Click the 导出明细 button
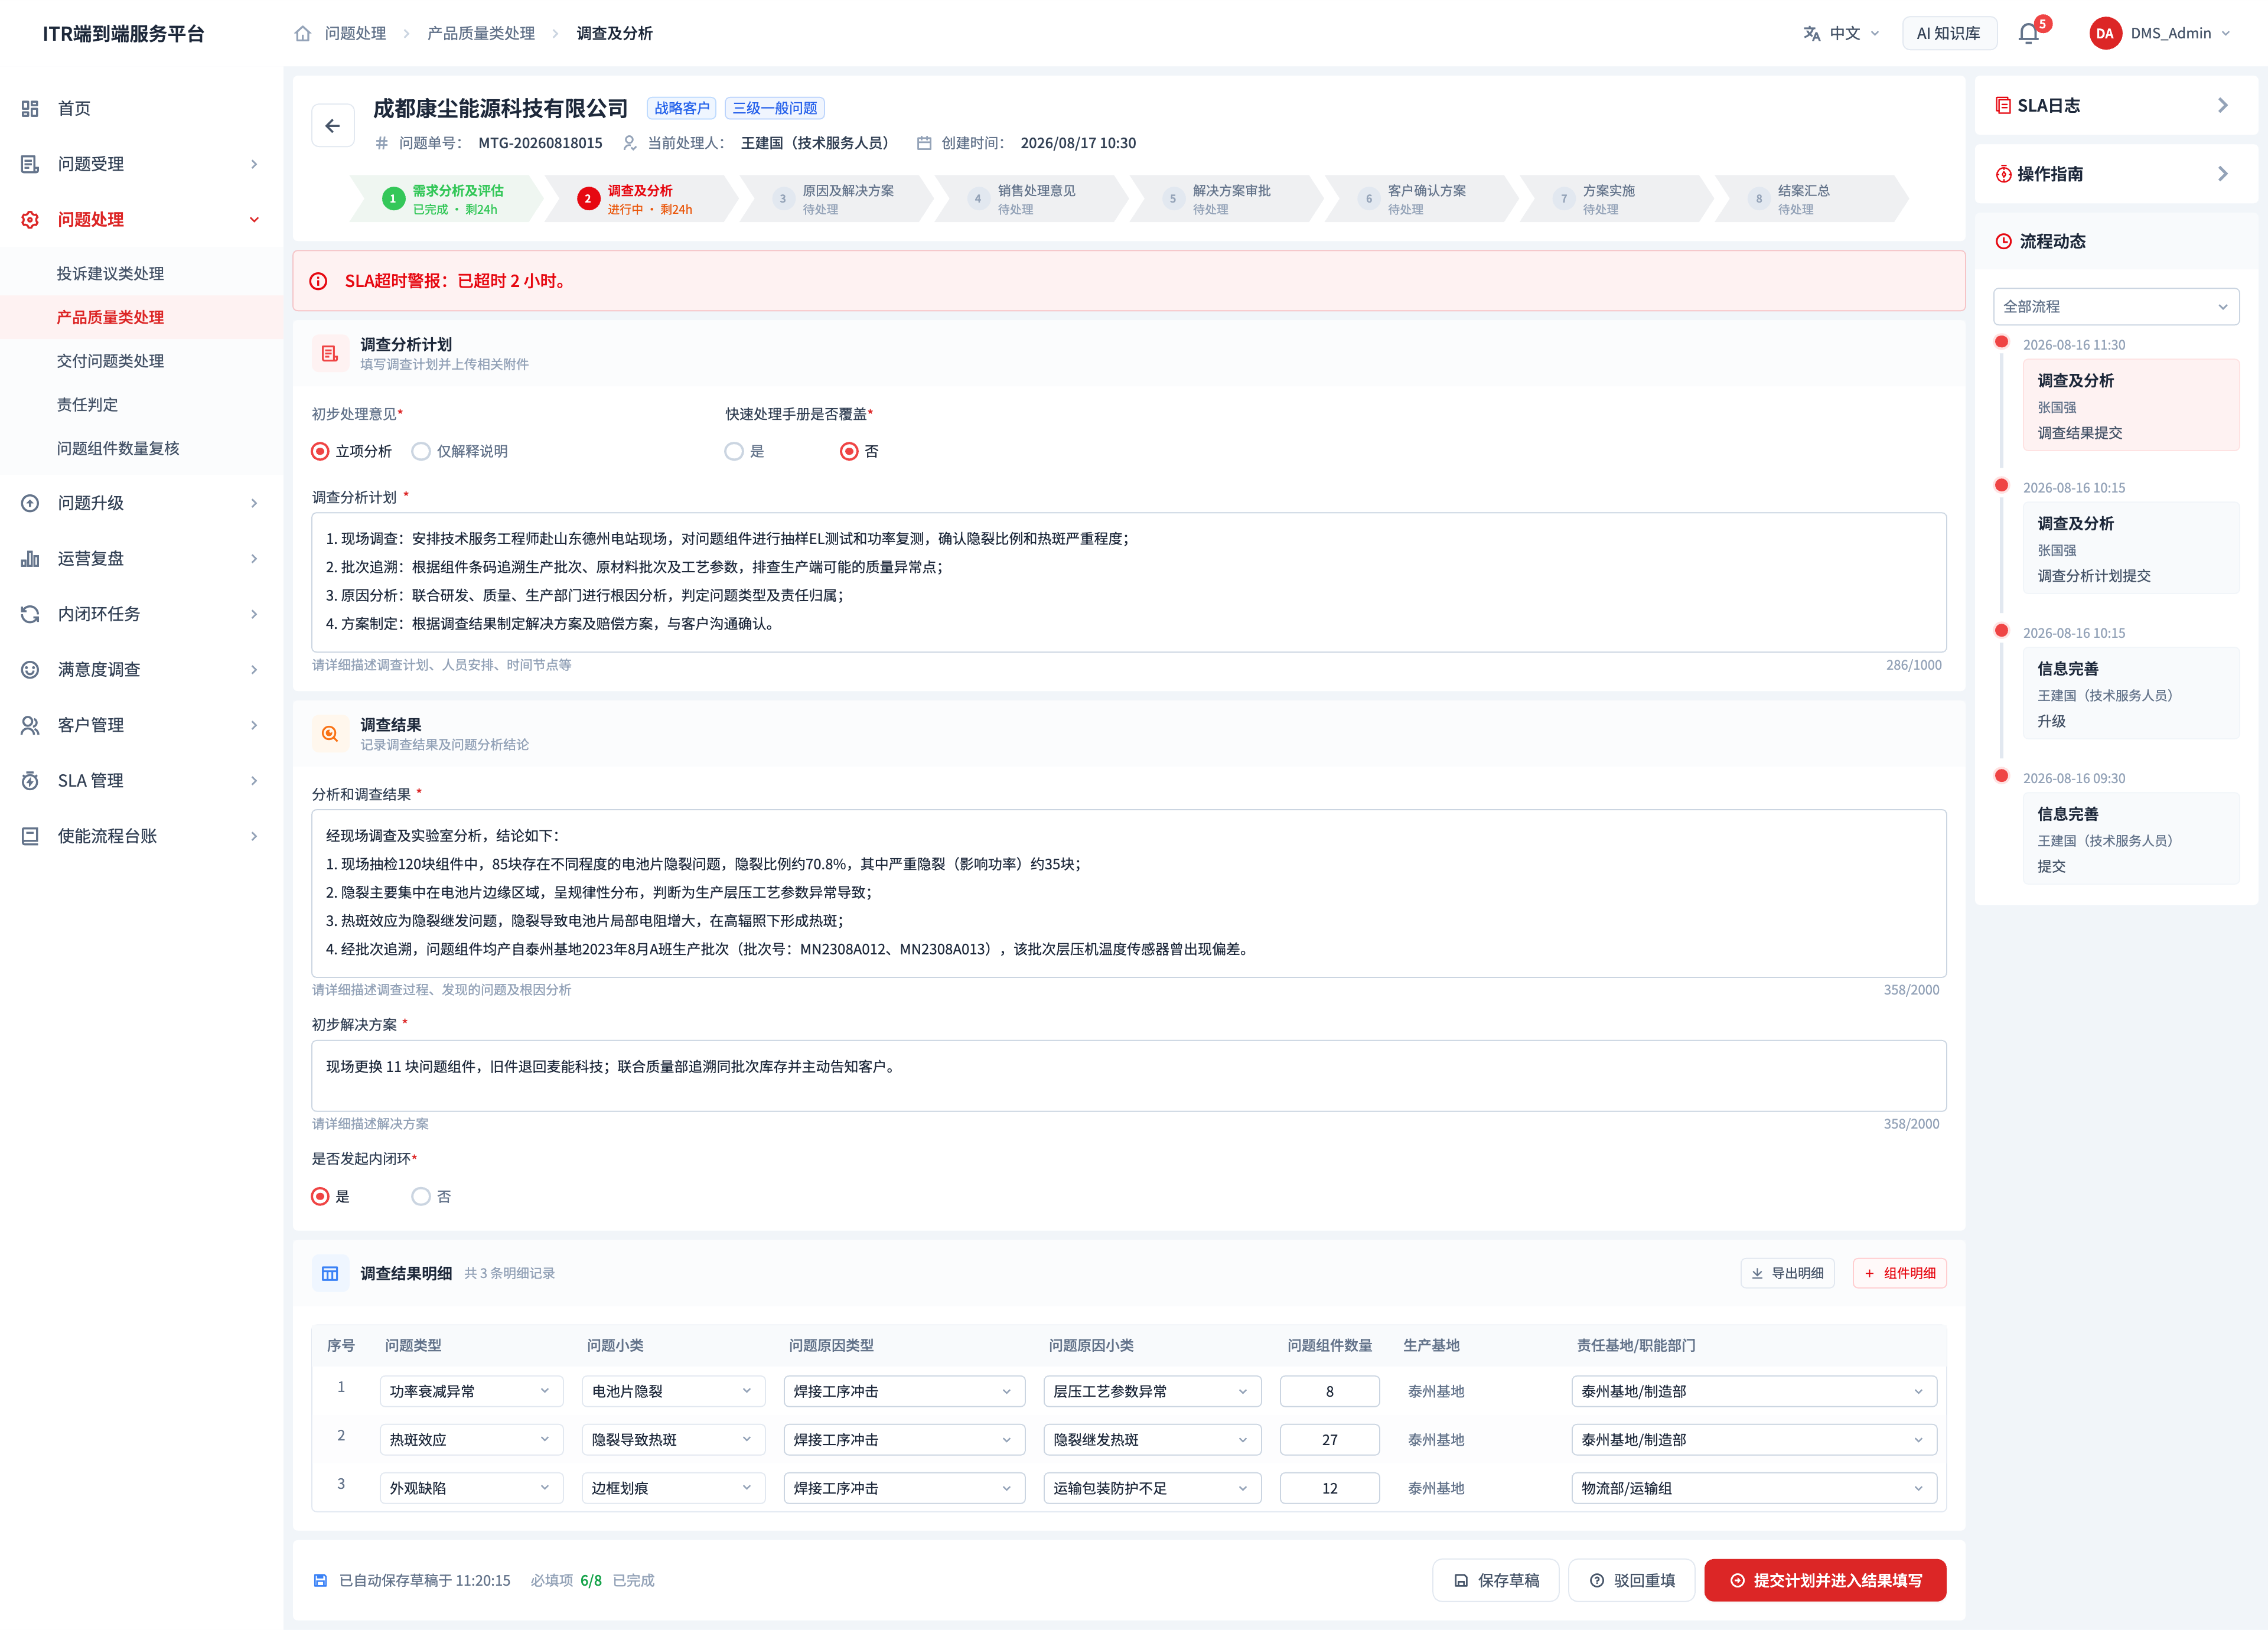This screenshot has width=2268, height=1630. [x=1787, y=1273]
